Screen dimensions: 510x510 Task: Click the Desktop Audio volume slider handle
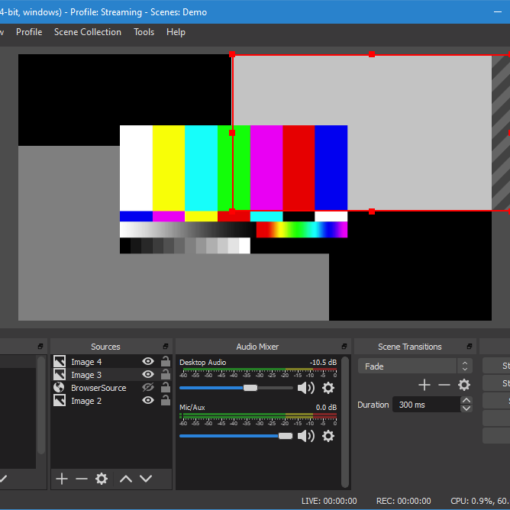(x=250, y=388)
